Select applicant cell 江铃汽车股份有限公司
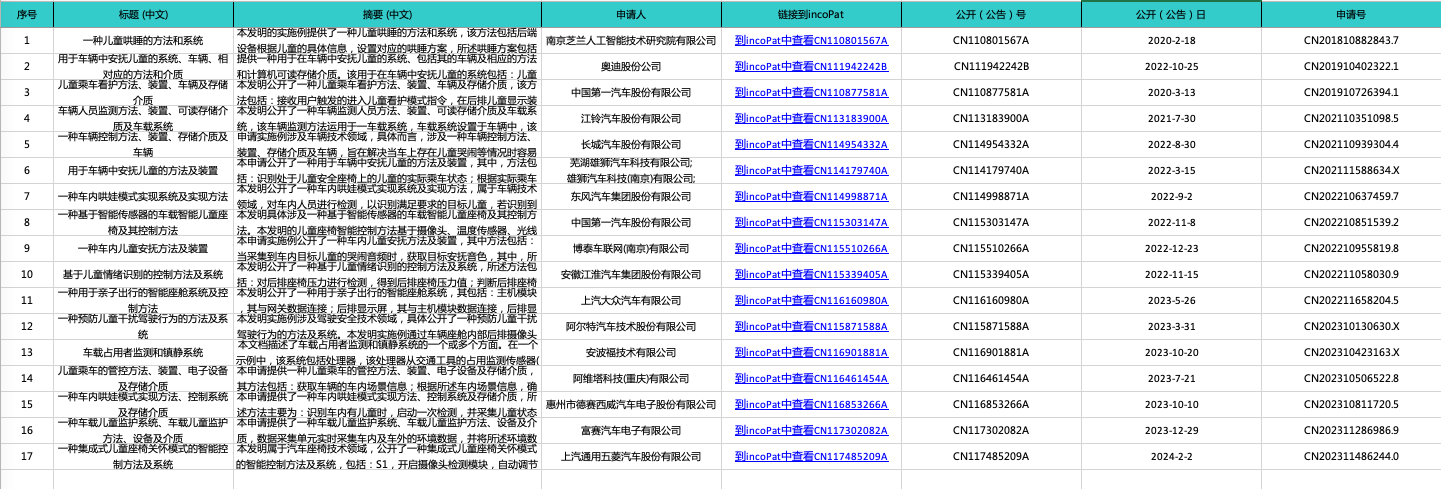 631,119
